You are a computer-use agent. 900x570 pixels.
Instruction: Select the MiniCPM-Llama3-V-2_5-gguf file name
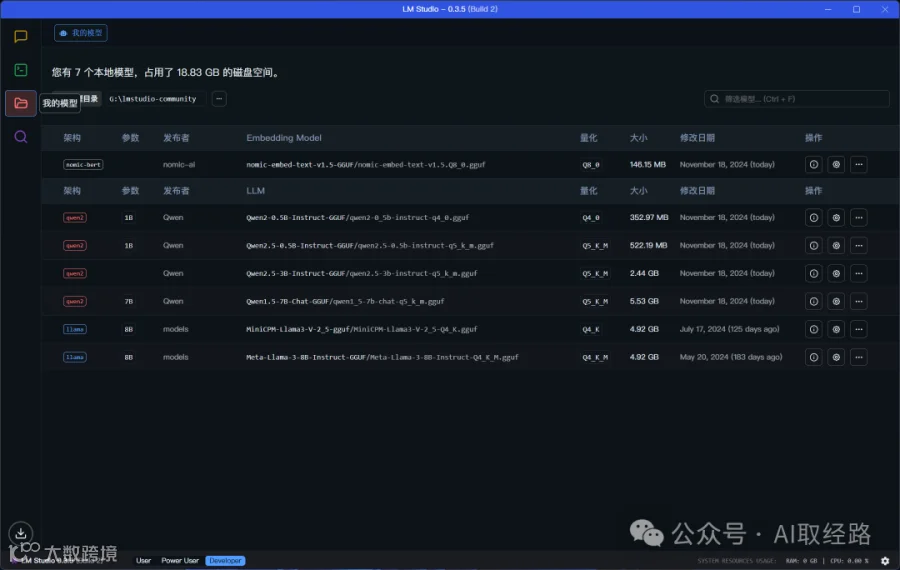[x=362, y=329]
